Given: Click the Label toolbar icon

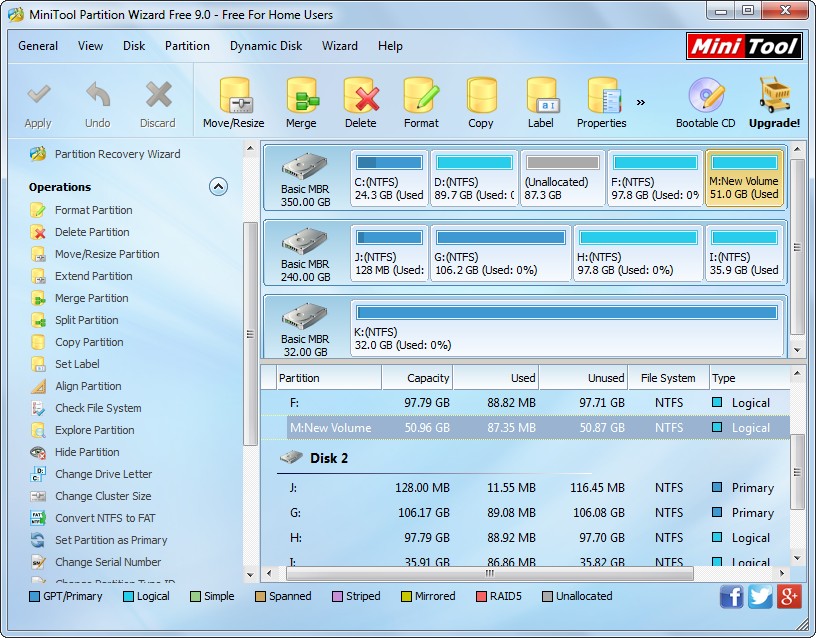Looking at the screenshot, I should 542,95.
